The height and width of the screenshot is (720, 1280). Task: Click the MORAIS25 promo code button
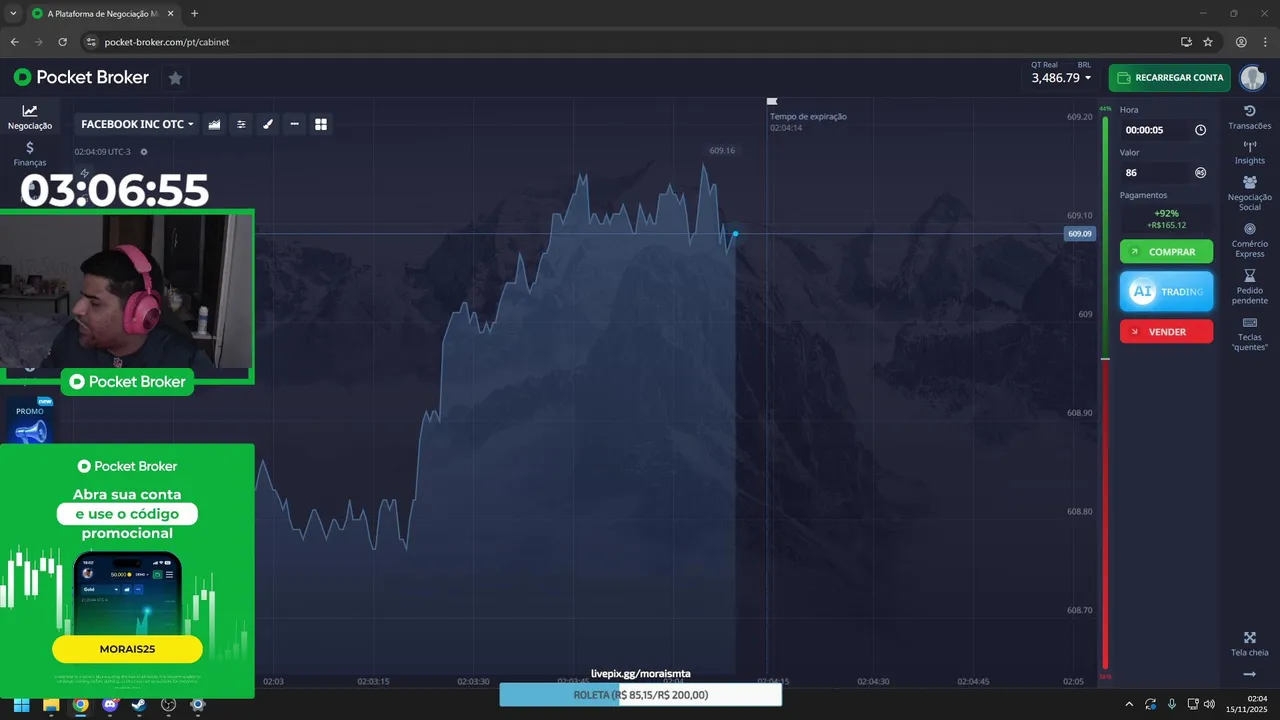127,649
